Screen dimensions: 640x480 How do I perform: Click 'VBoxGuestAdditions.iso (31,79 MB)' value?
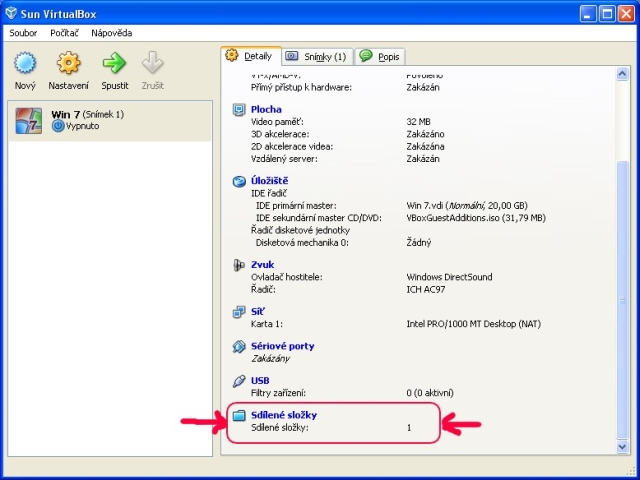click(x=476, y=218)
